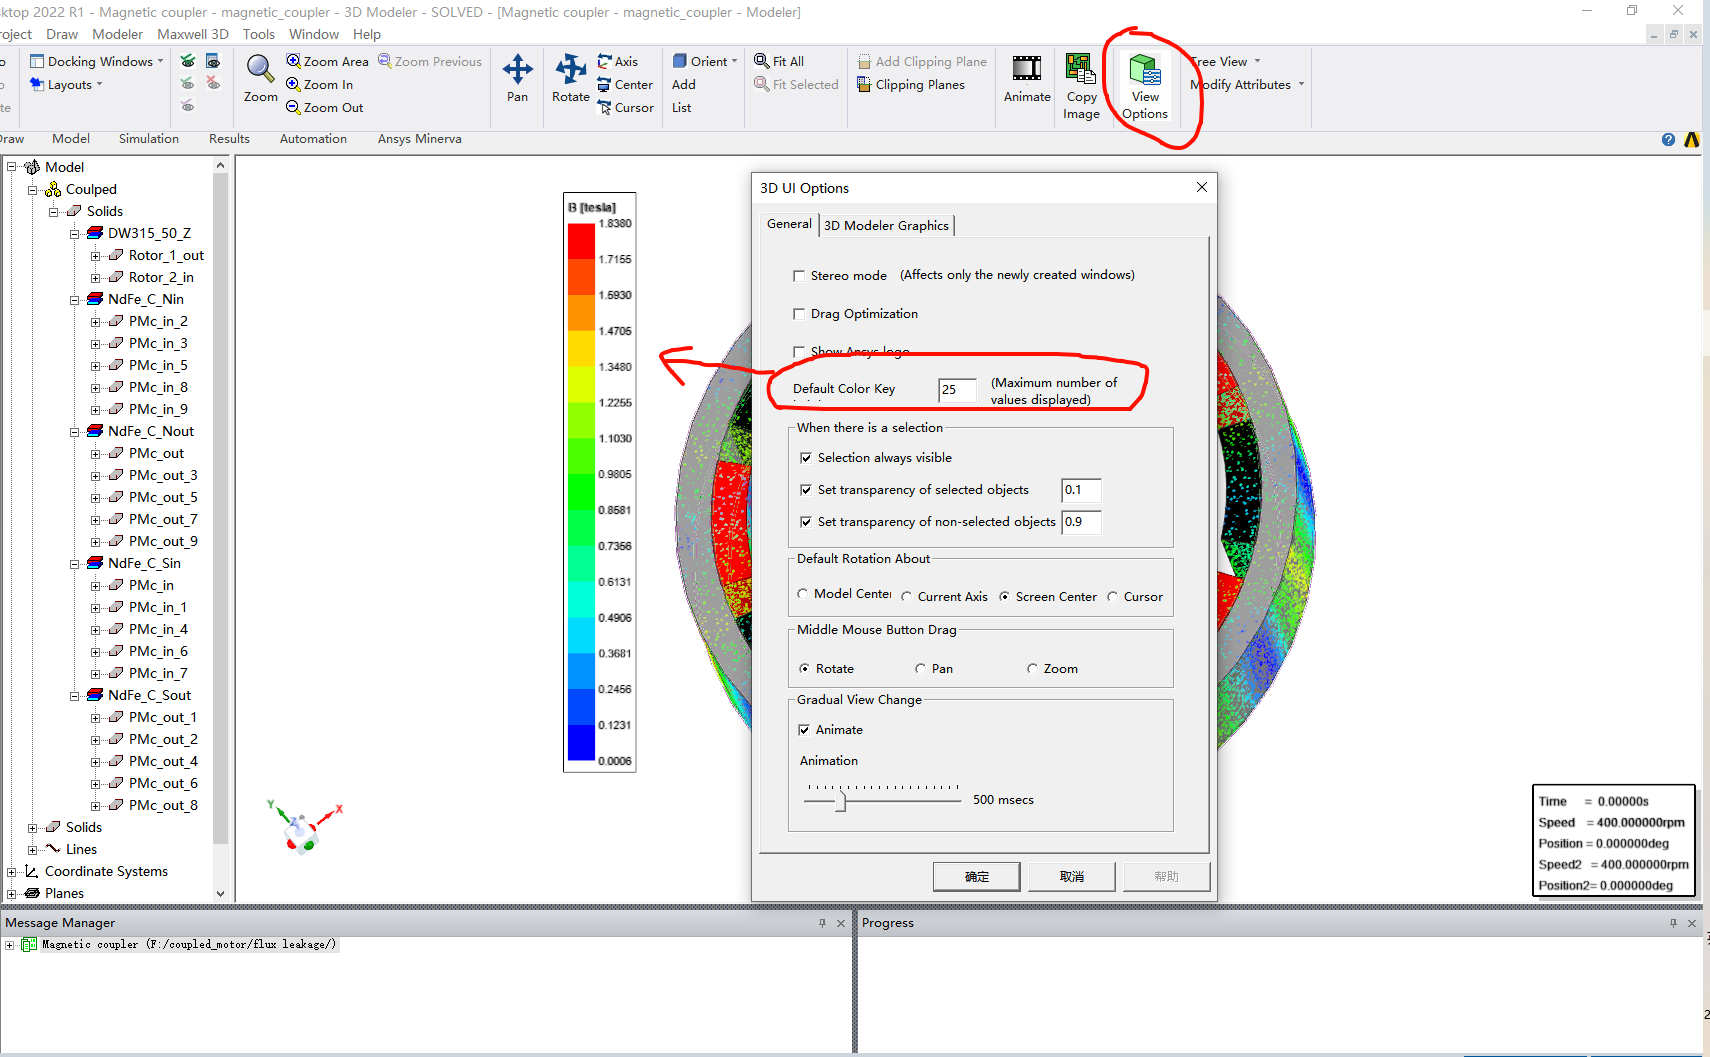The width and height of the screenshot is (1710, 1057).
Task: Click the Copy Image tool
Action: (x=1081, y=85)
